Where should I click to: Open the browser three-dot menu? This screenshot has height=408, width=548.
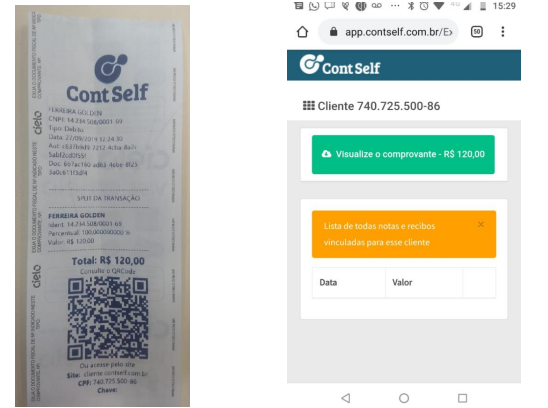[503, 32]
